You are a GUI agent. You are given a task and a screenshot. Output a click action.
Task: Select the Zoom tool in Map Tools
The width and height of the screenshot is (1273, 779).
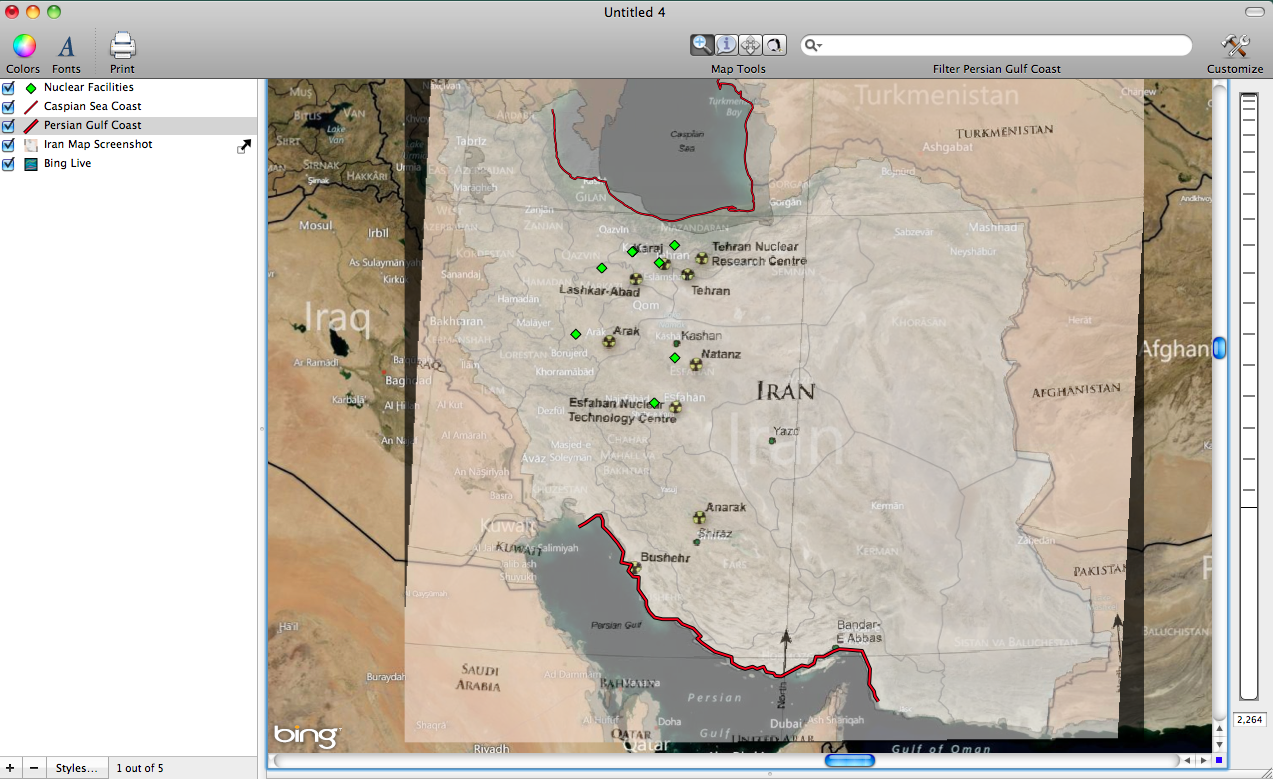pos(702,45)
